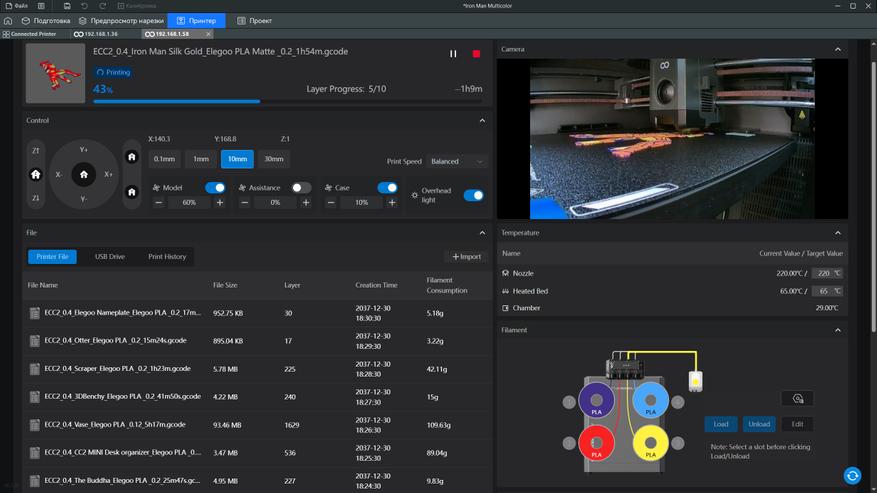The width and height of the screenshot is (877, 493).
Task: Click the blue refresh icon at bottom right
Action: tap(852, 475)
